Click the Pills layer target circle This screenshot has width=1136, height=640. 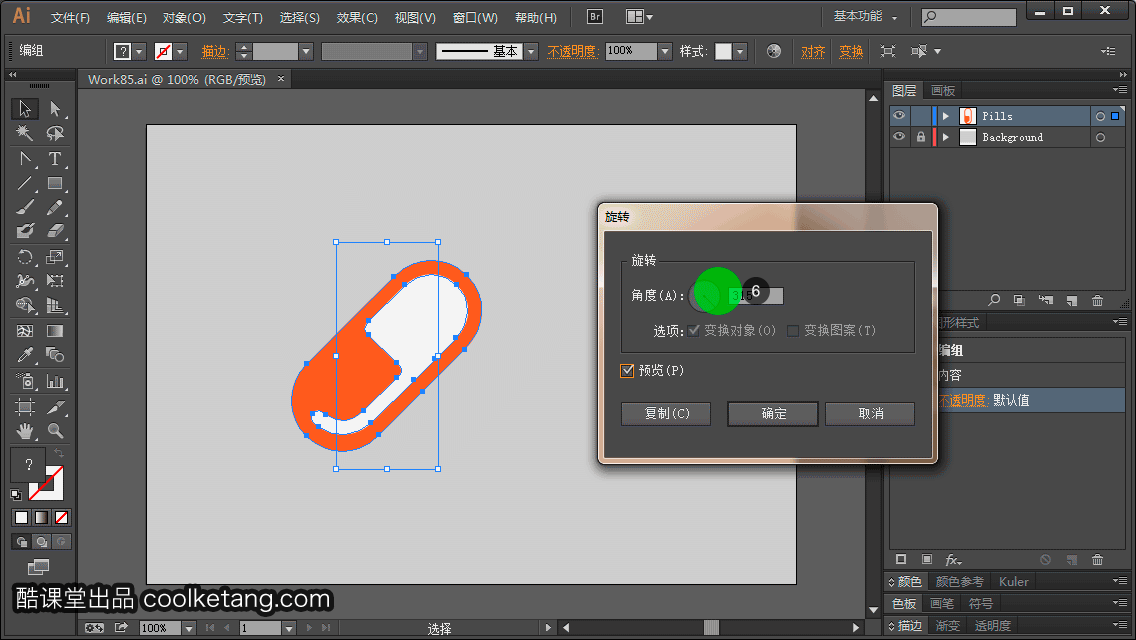[x=1100, y=116]
